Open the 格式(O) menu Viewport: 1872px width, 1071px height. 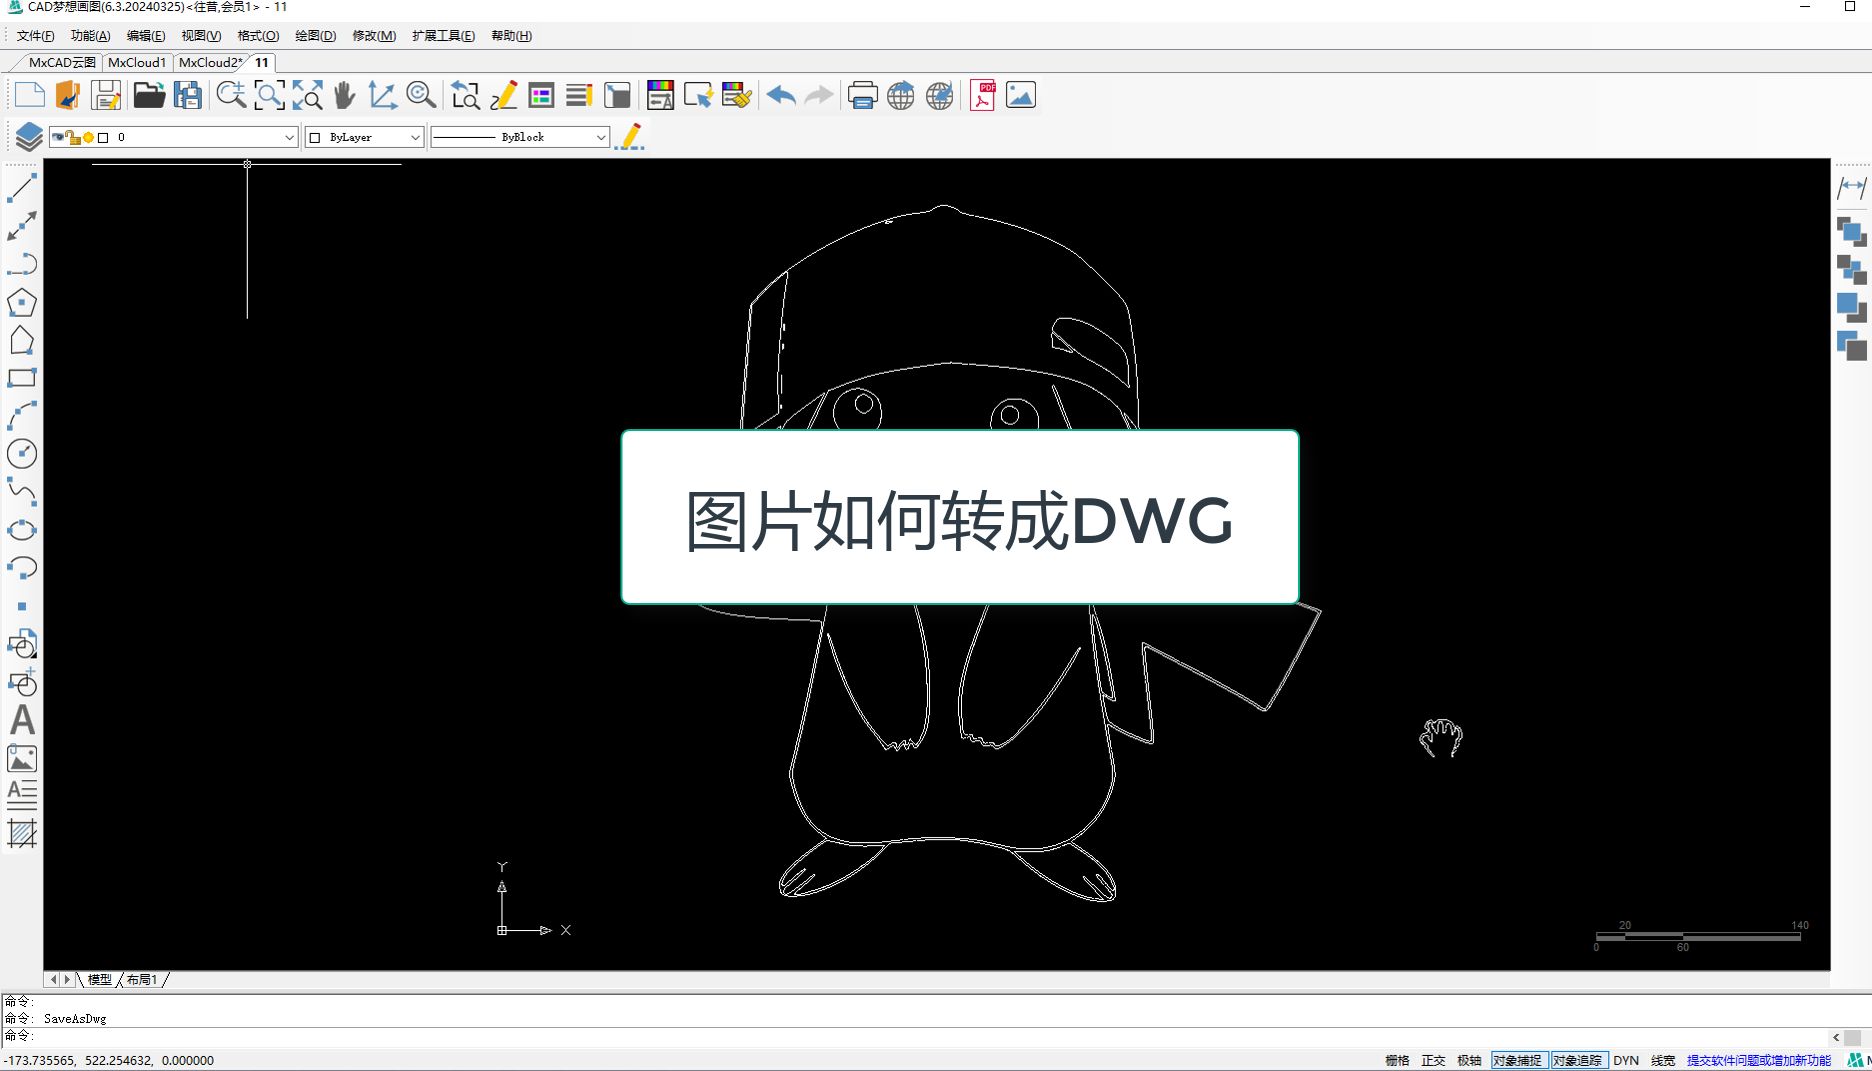[258, 35]
